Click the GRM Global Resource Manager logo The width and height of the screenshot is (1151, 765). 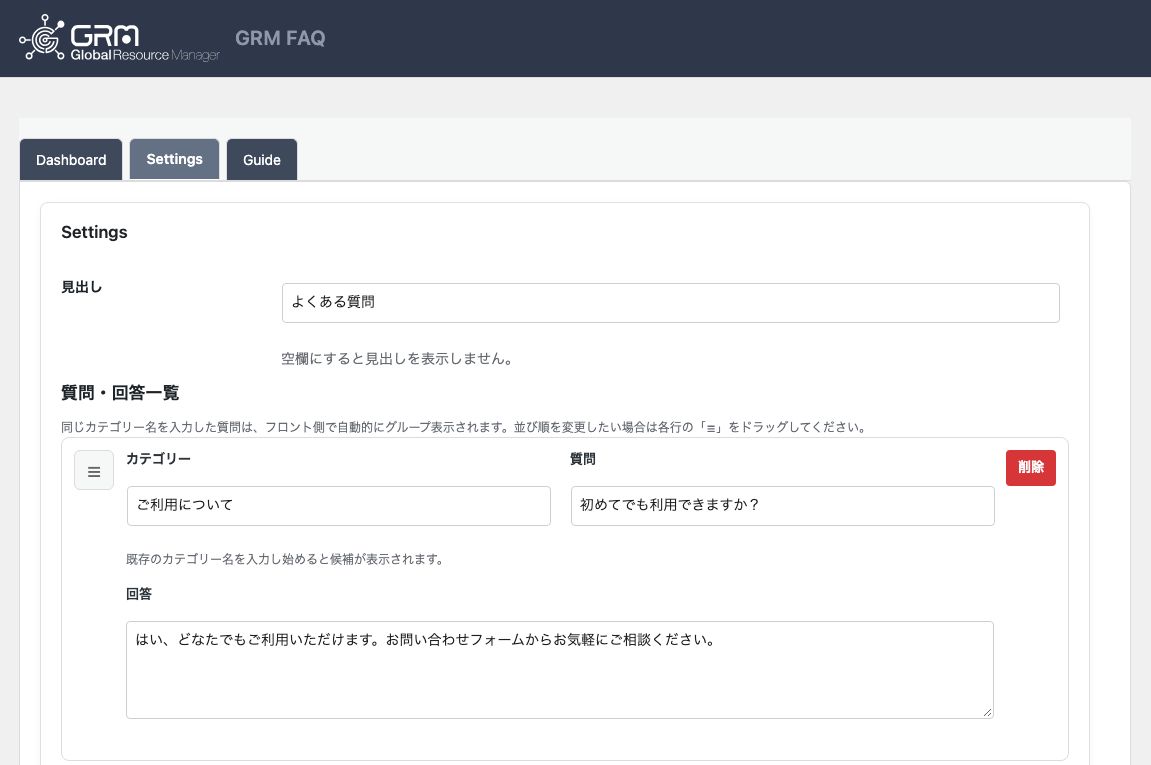120,37
